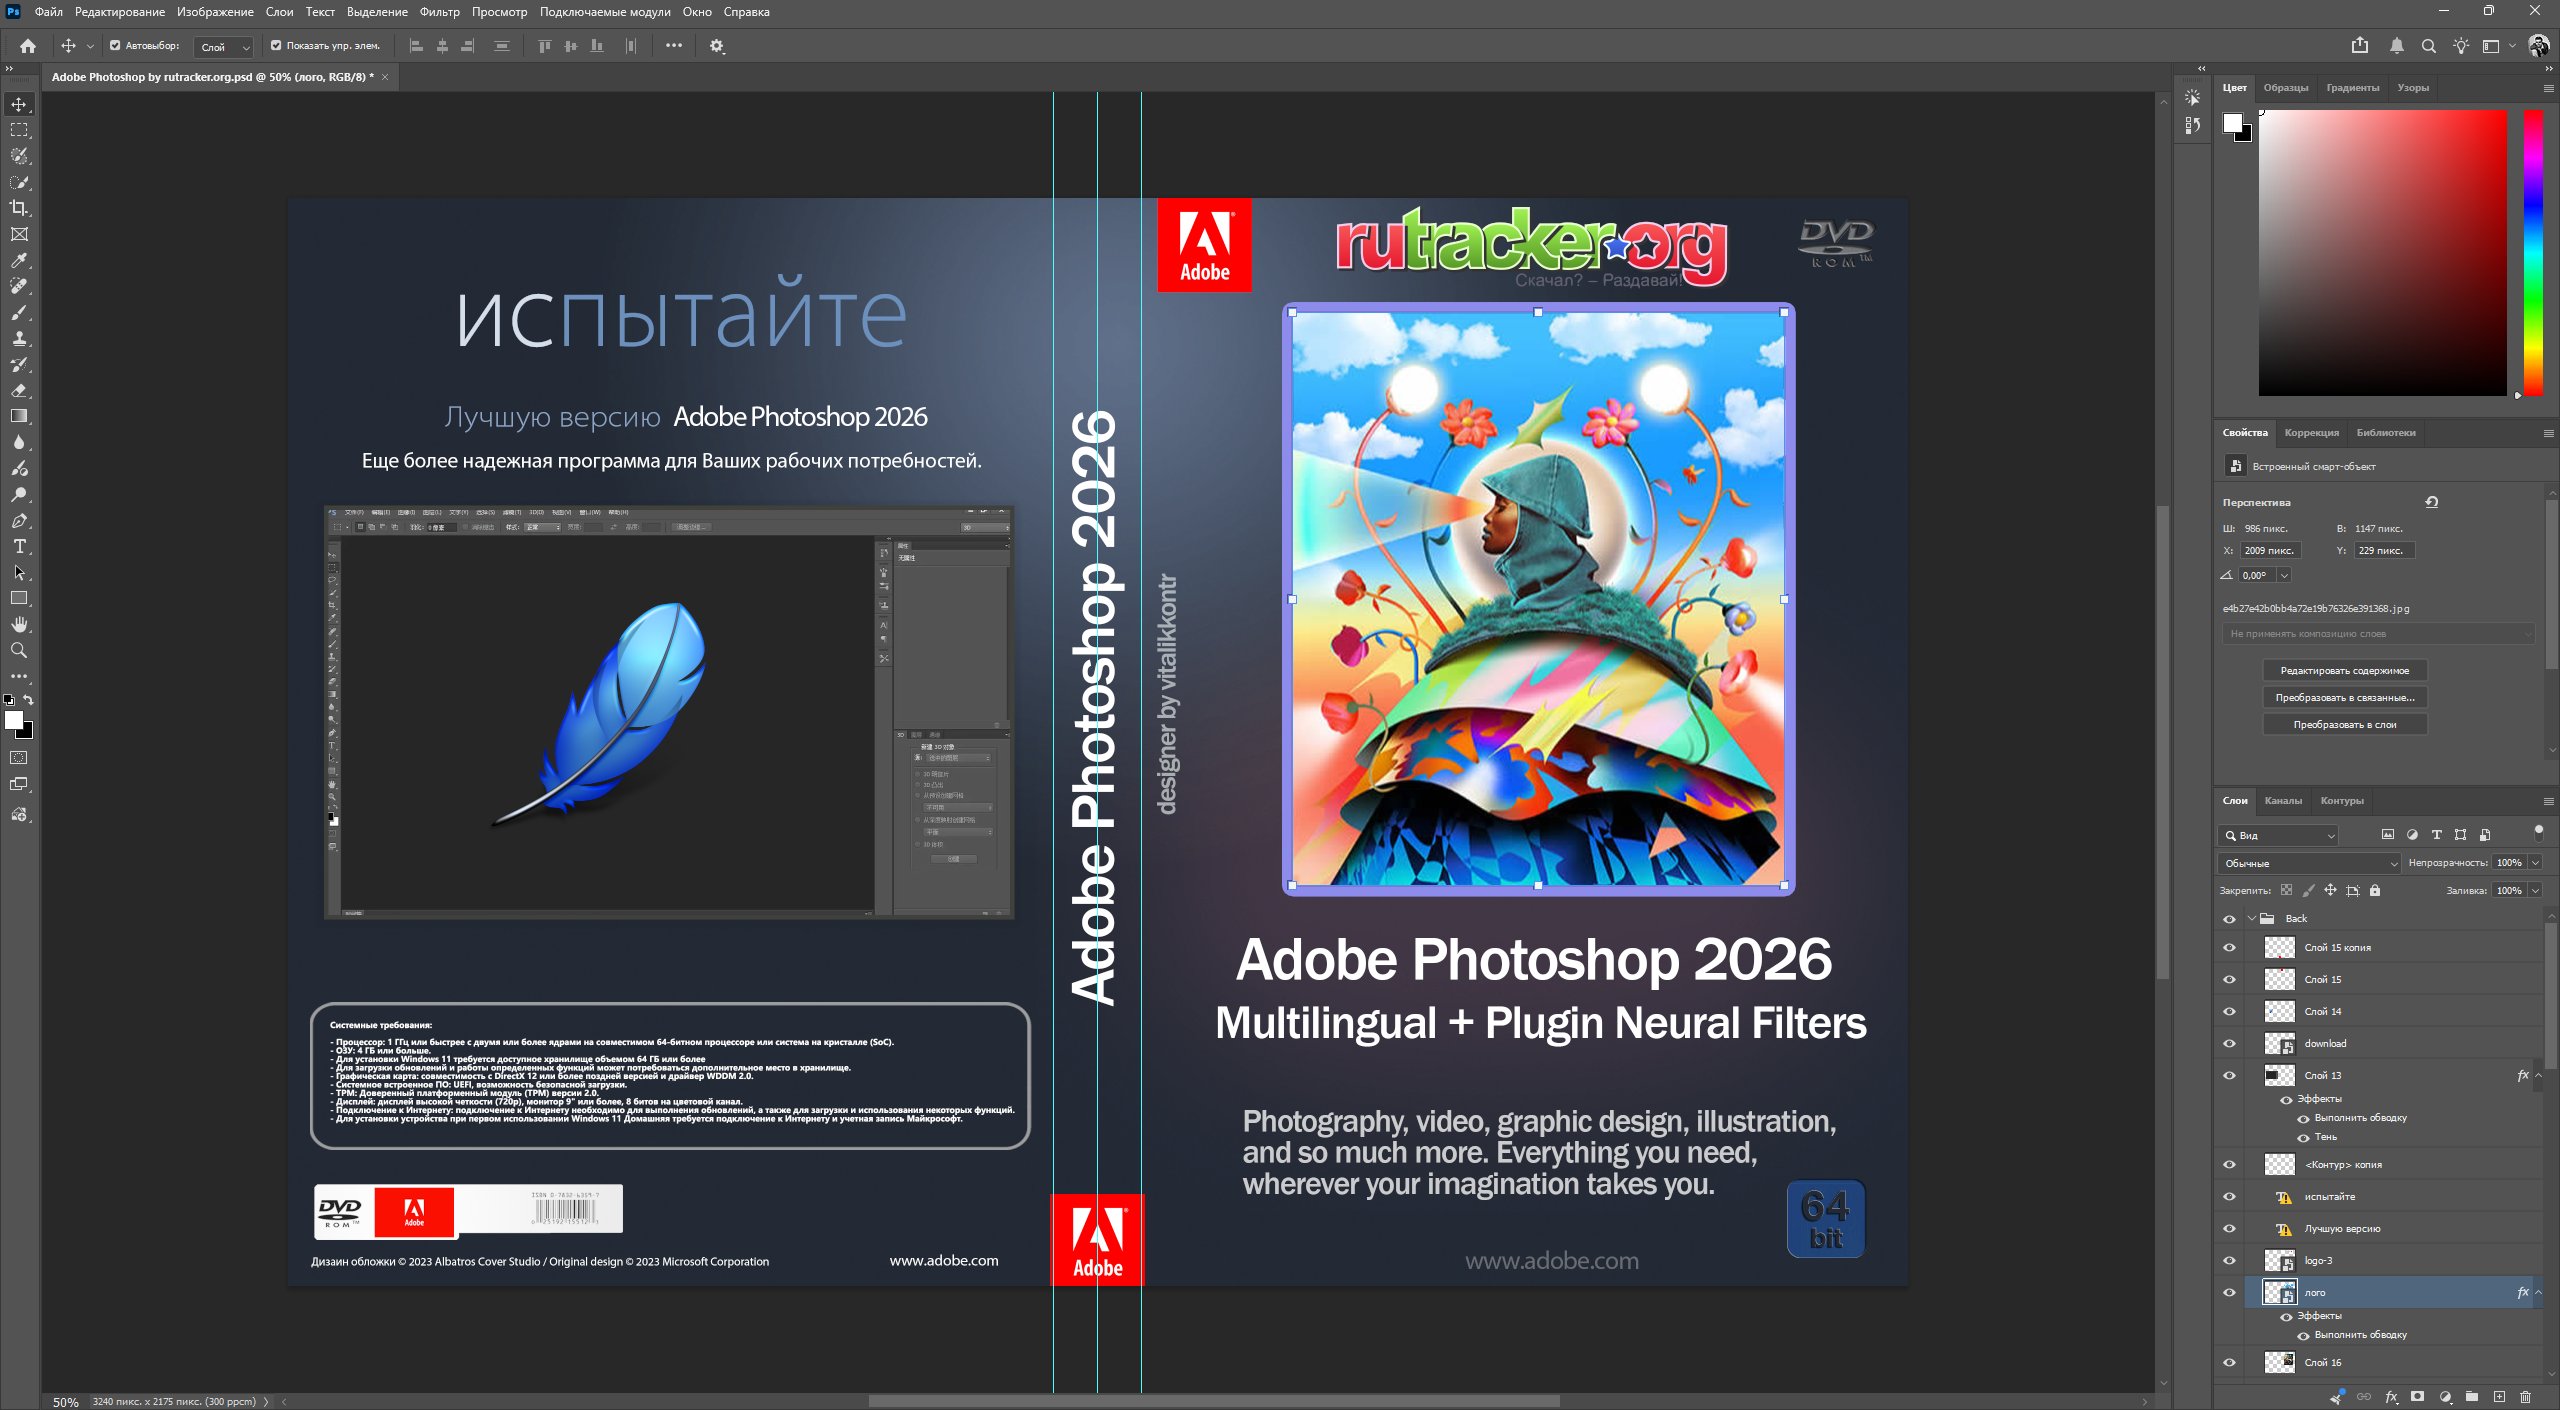Select the Zoom tool
Image resolution: width=2560 pixels, height=1410 pixels.
click(x=19, y=650)
